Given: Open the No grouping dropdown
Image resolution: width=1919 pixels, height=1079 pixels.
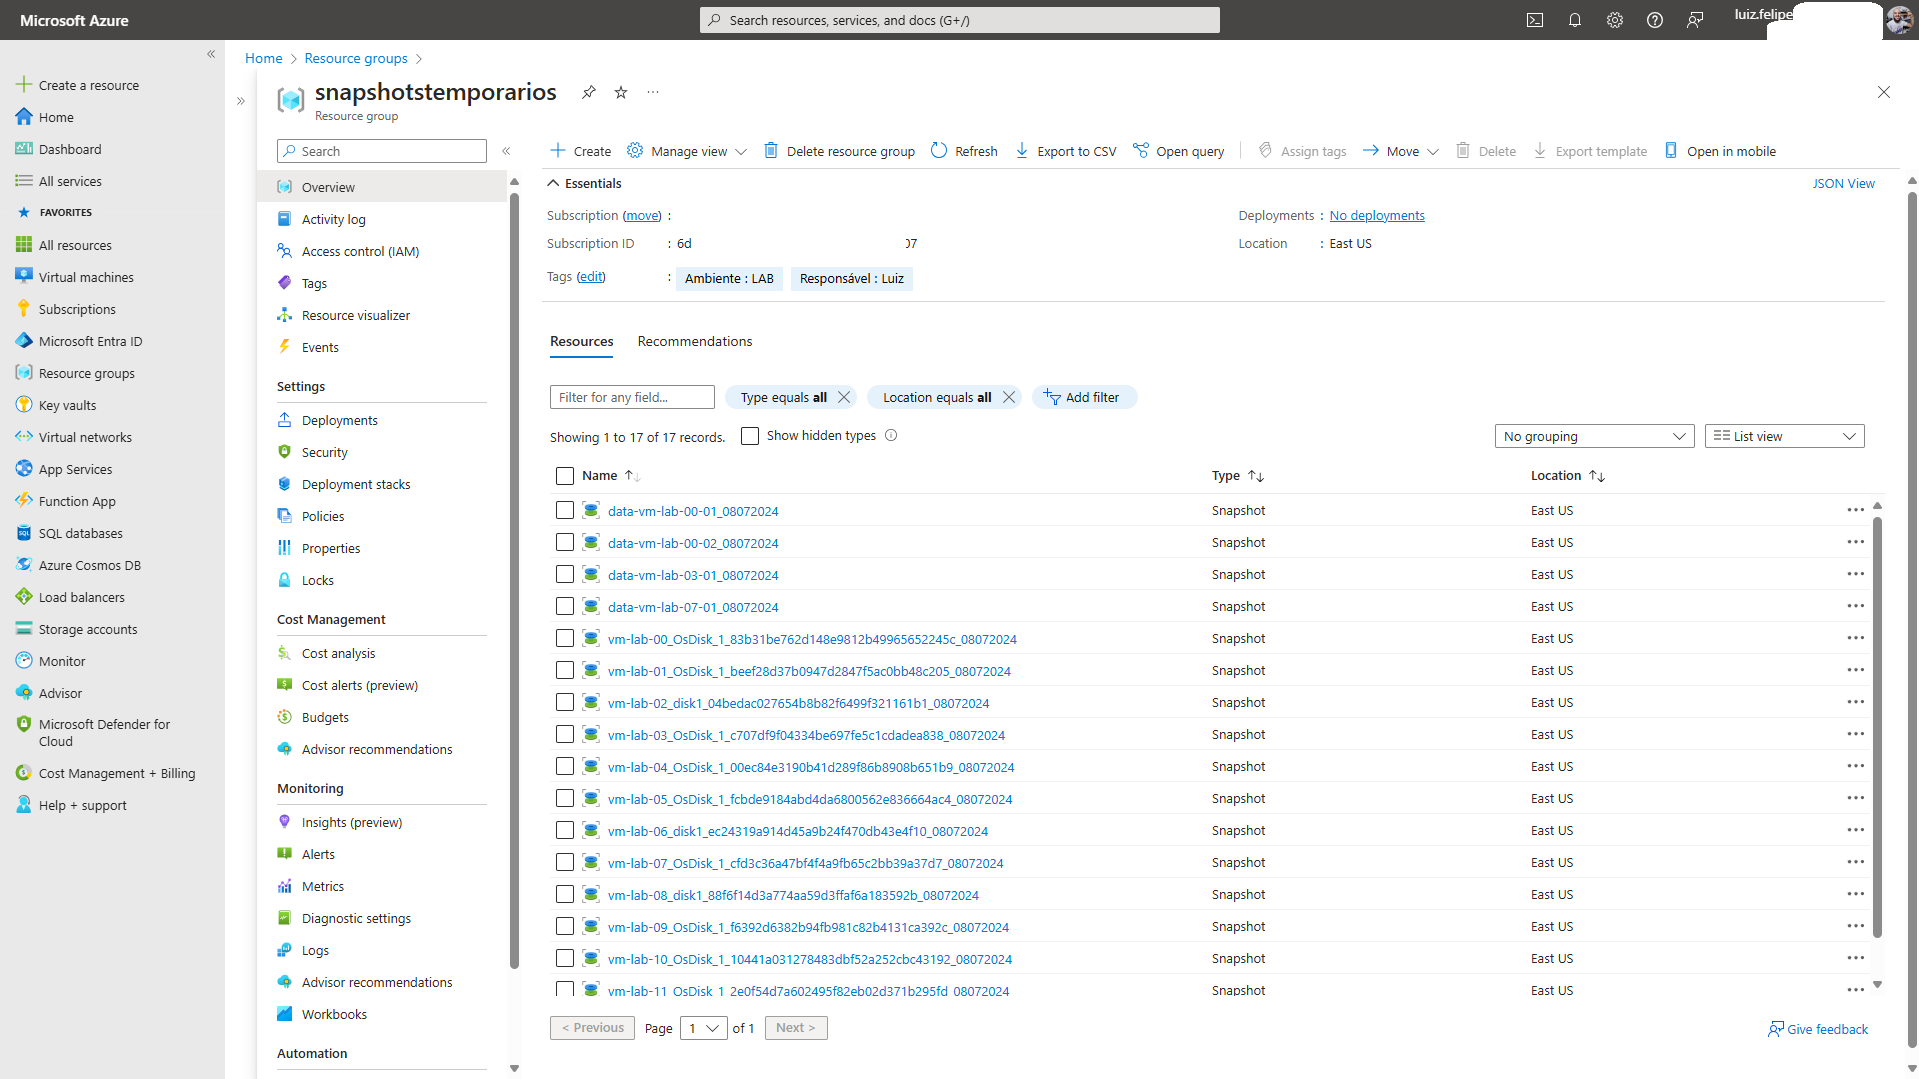Looking at the screenshot, I should pos(1594,436).
